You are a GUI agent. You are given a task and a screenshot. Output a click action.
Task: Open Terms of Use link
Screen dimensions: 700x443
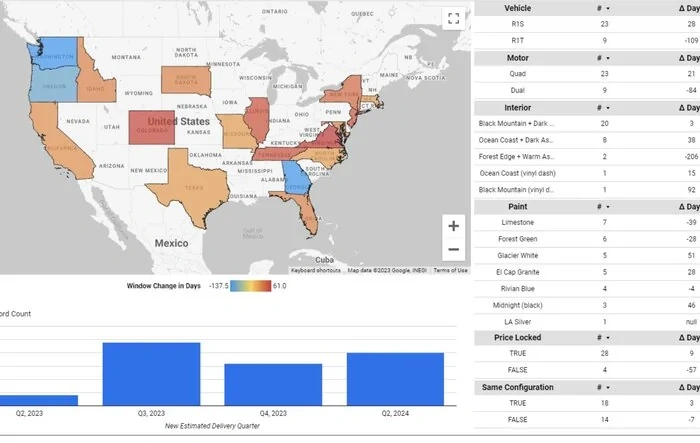450,270
